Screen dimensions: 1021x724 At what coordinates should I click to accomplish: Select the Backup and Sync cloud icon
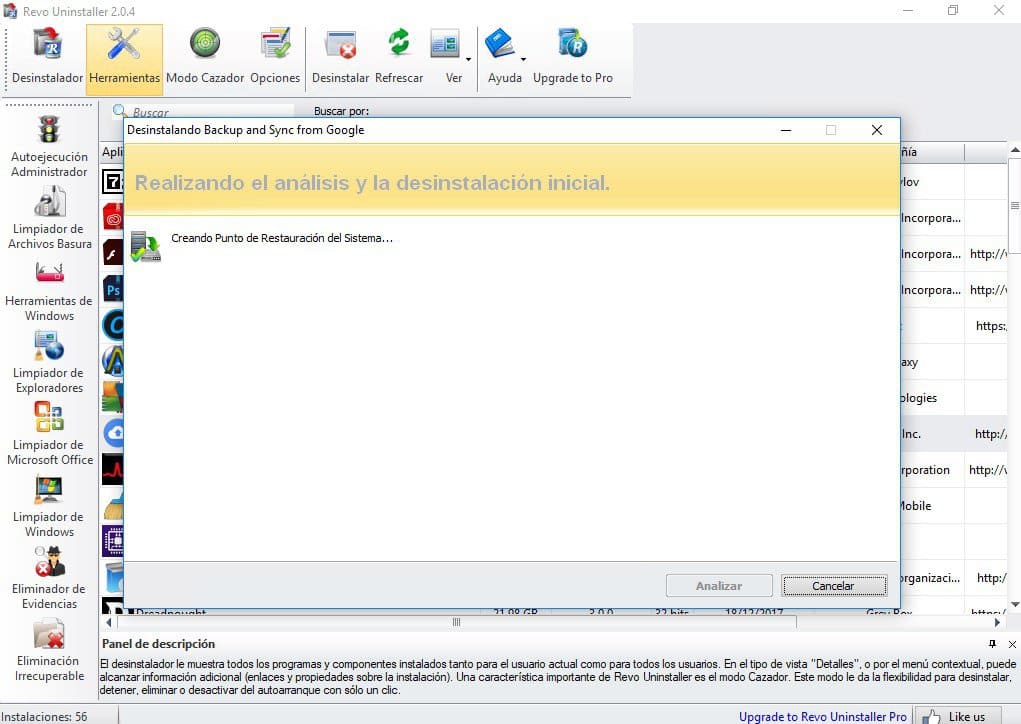coord(113,433)
